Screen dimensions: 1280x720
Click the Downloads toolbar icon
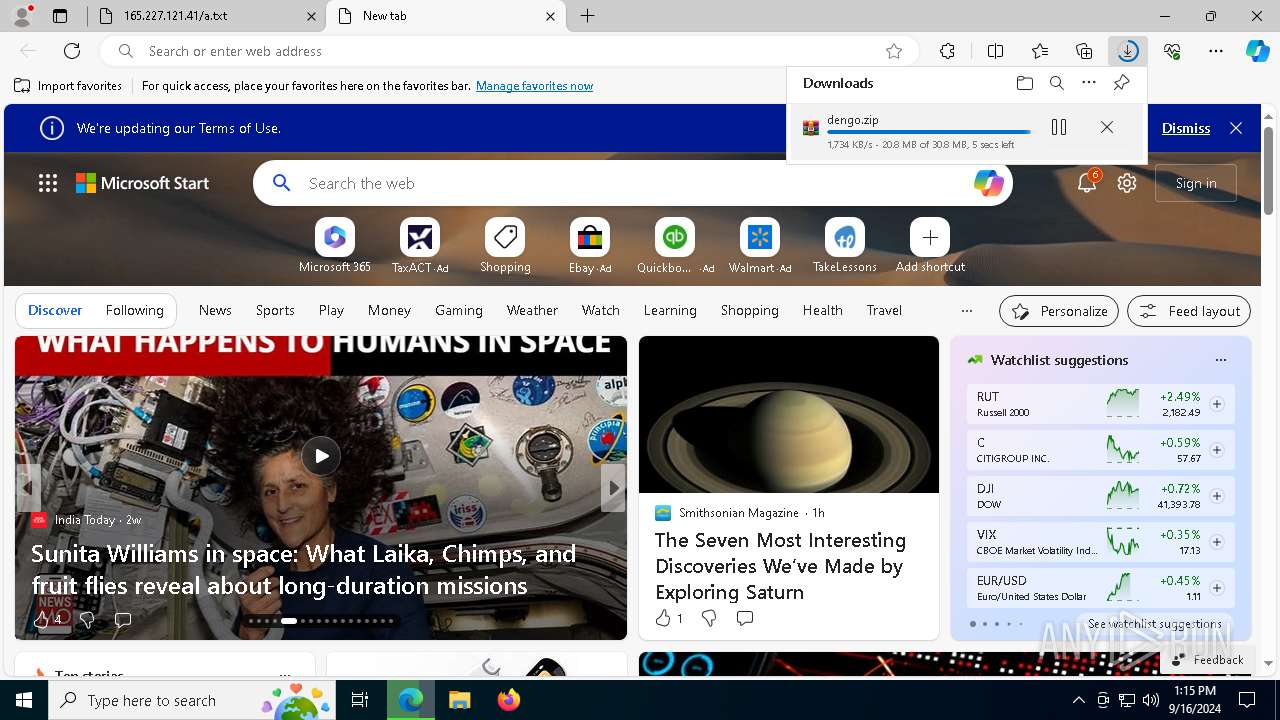[1128, 51]
